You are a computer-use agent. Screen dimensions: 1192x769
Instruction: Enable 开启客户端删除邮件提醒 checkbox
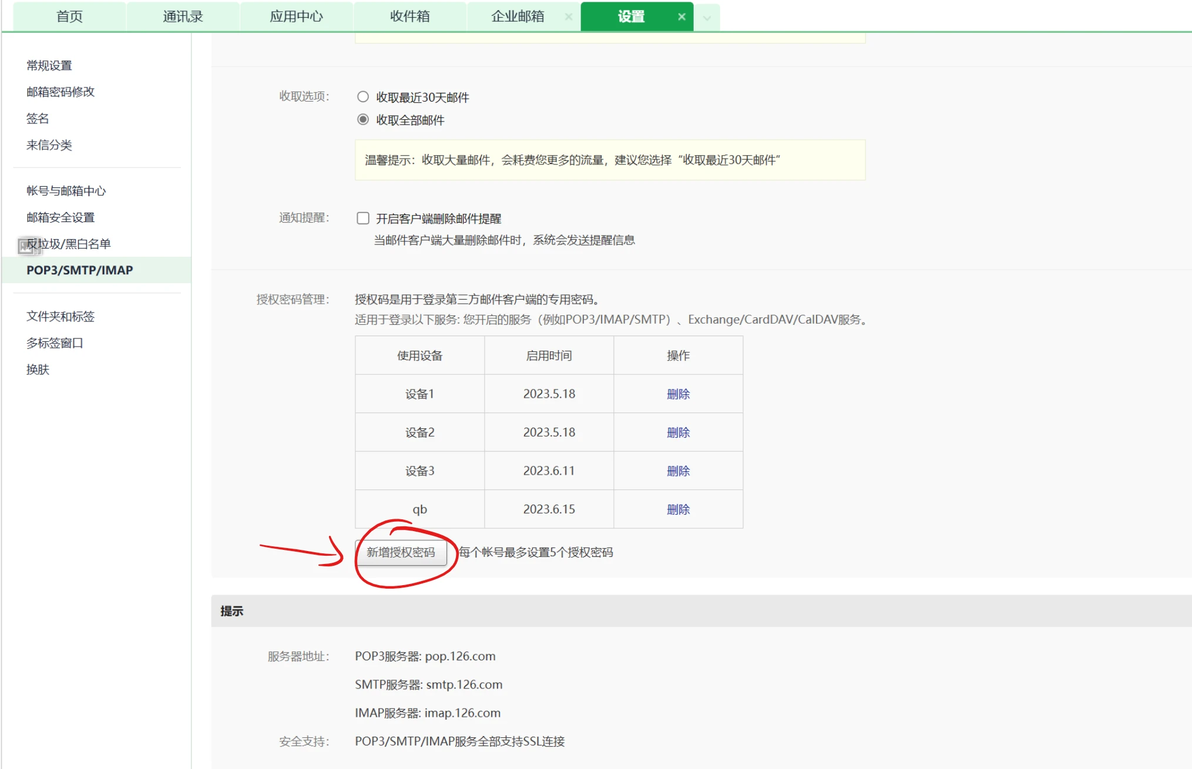[x=363, y=219]
